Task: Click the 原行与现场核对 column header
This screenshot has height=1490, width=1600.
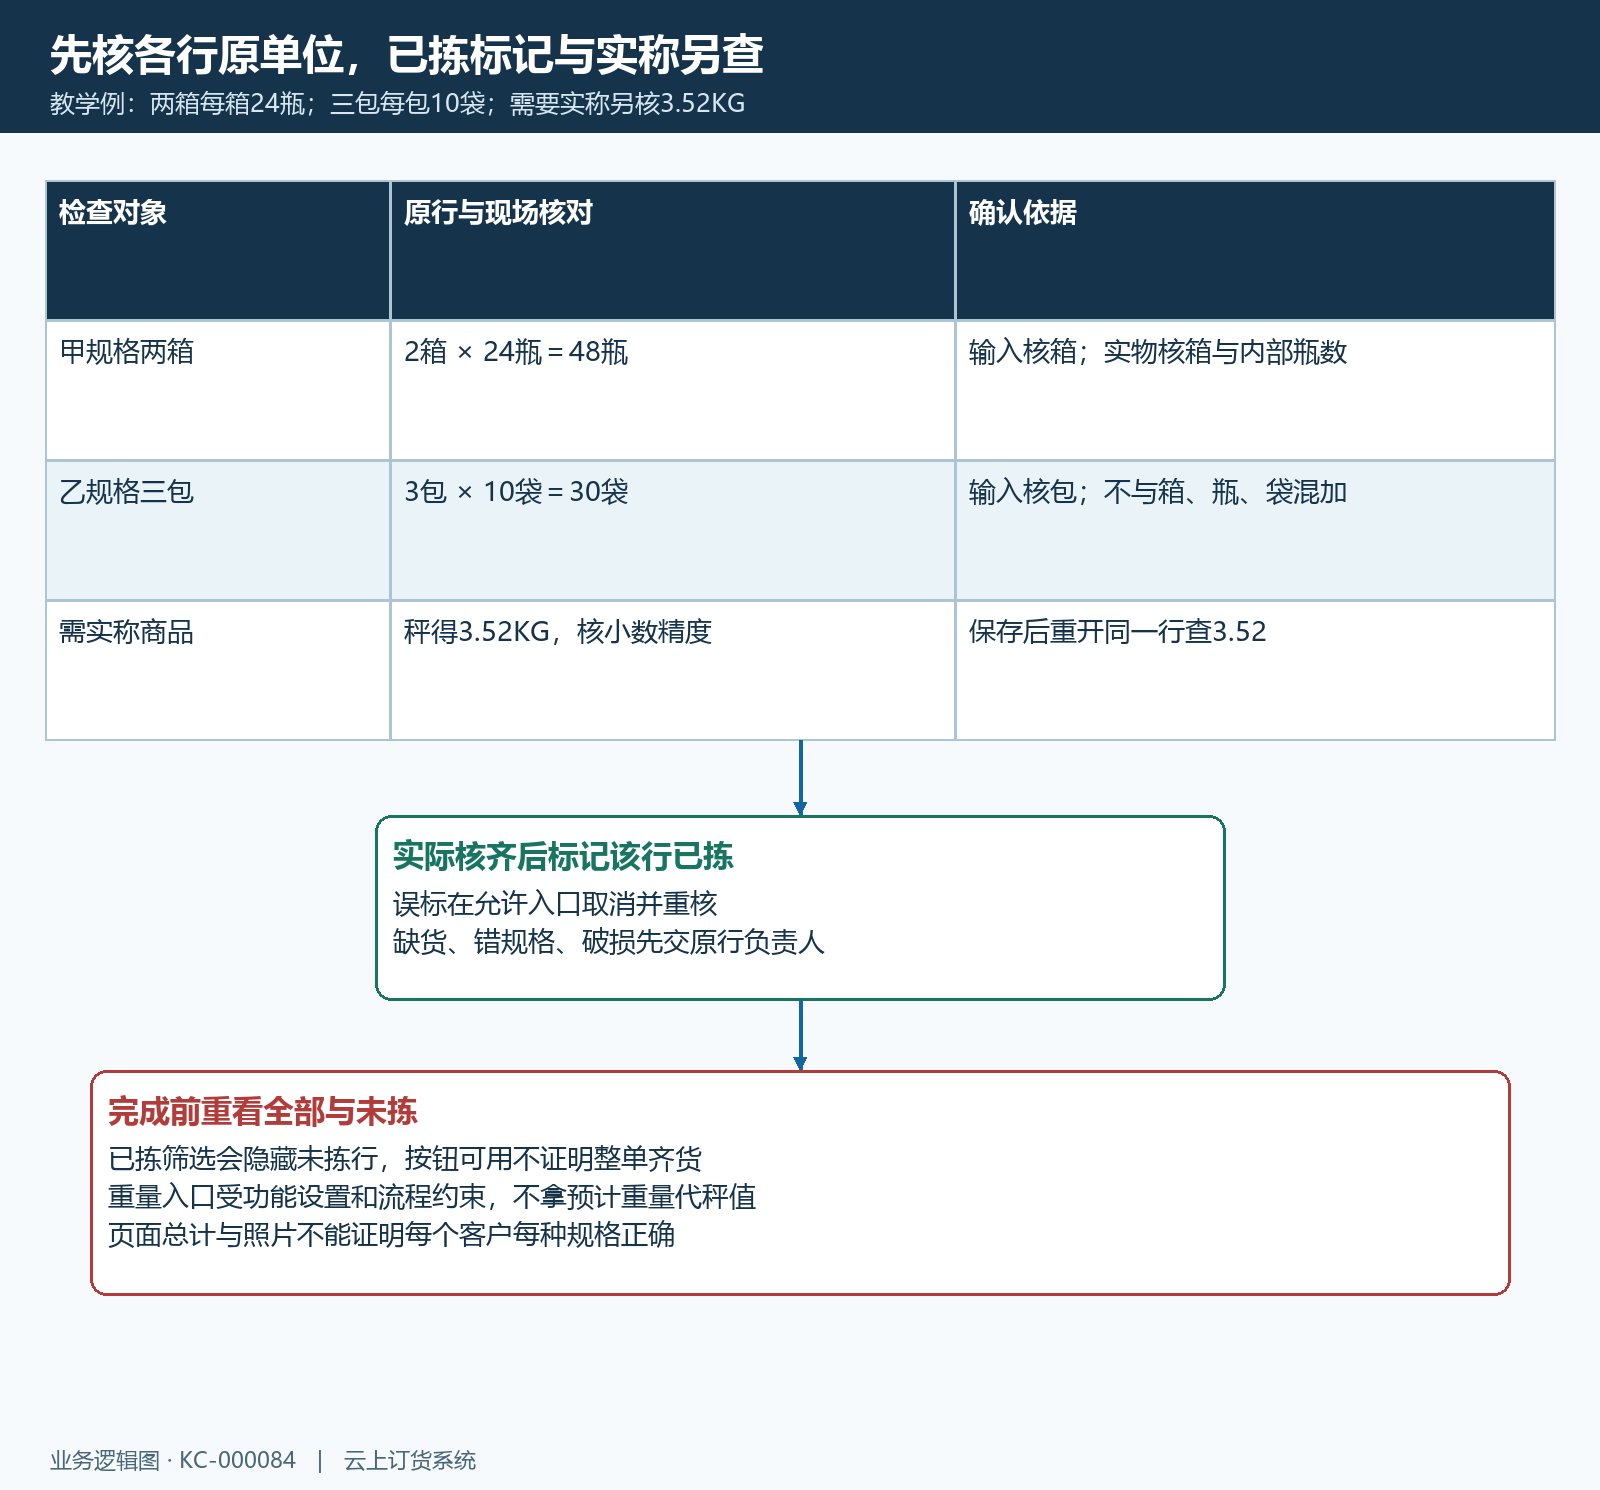Action: point(673,250)
